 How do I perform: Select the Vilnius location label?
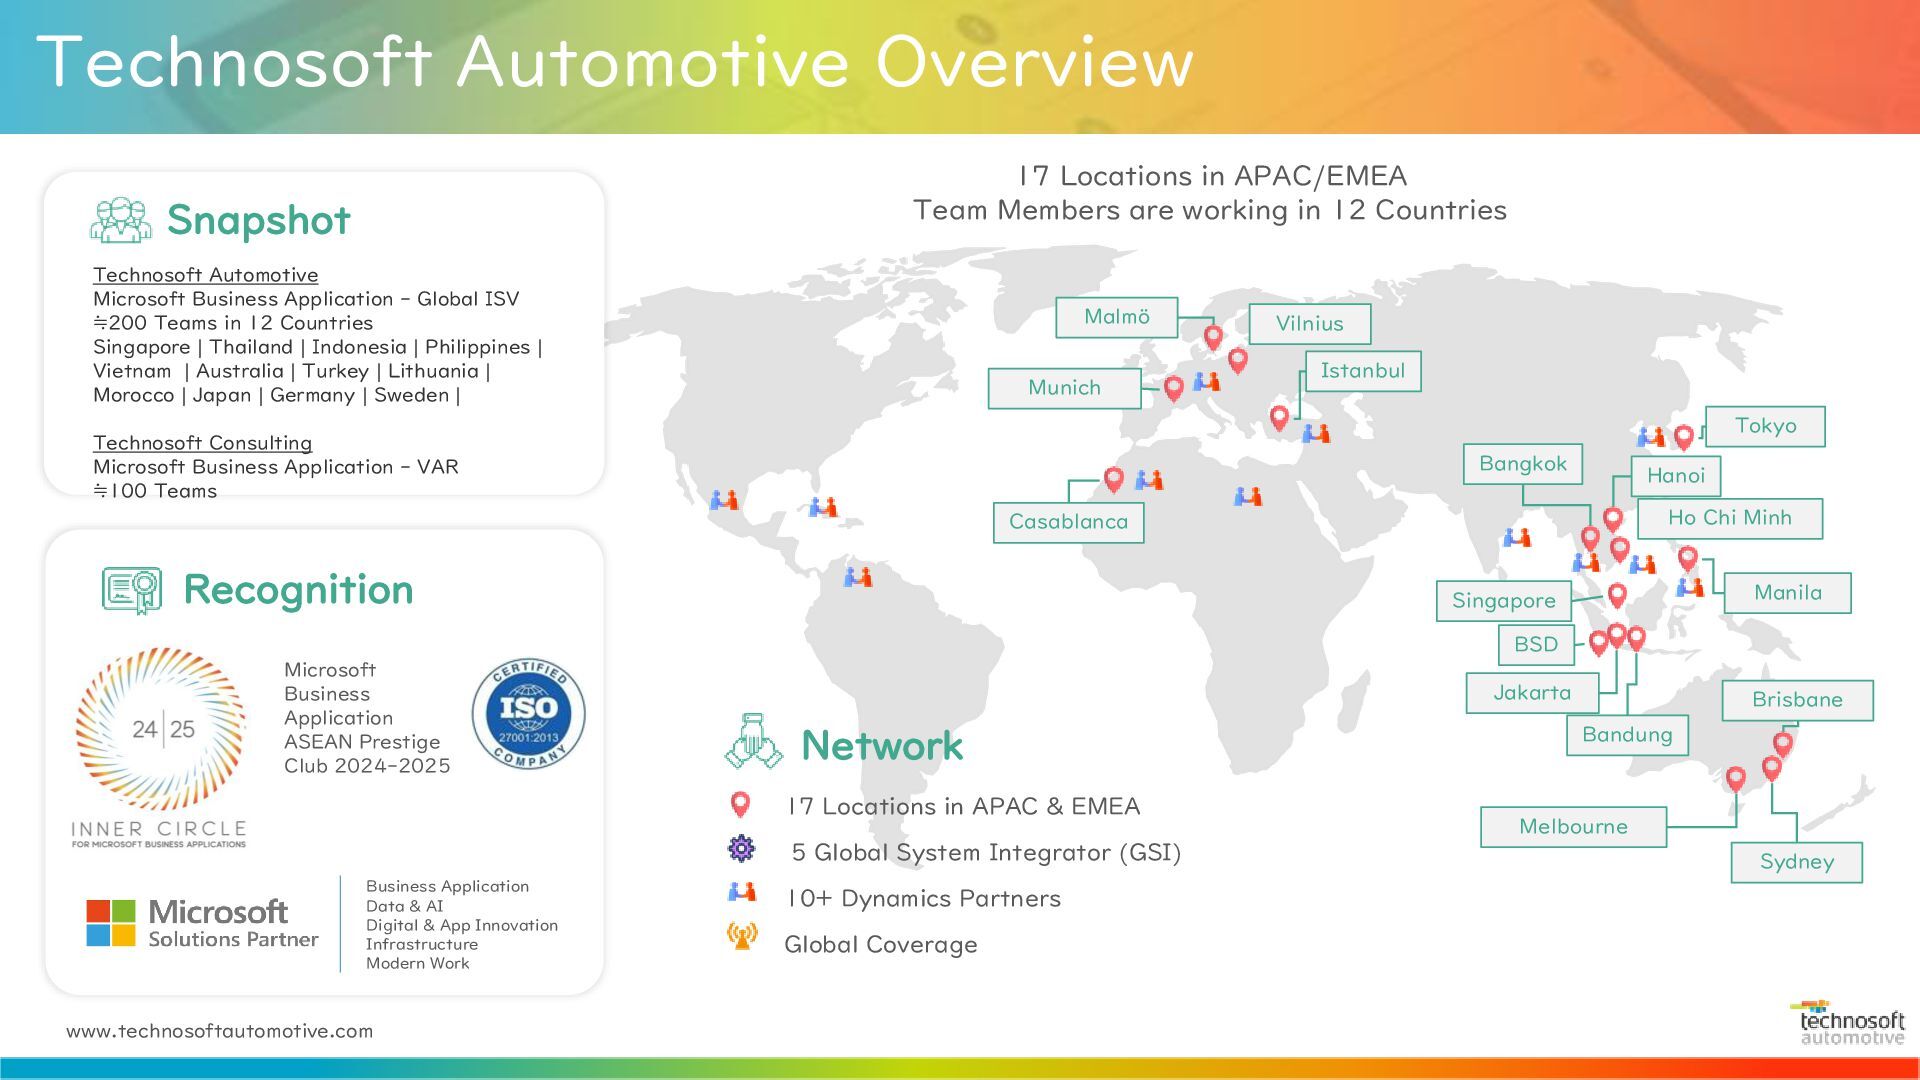click(1310, 324)
